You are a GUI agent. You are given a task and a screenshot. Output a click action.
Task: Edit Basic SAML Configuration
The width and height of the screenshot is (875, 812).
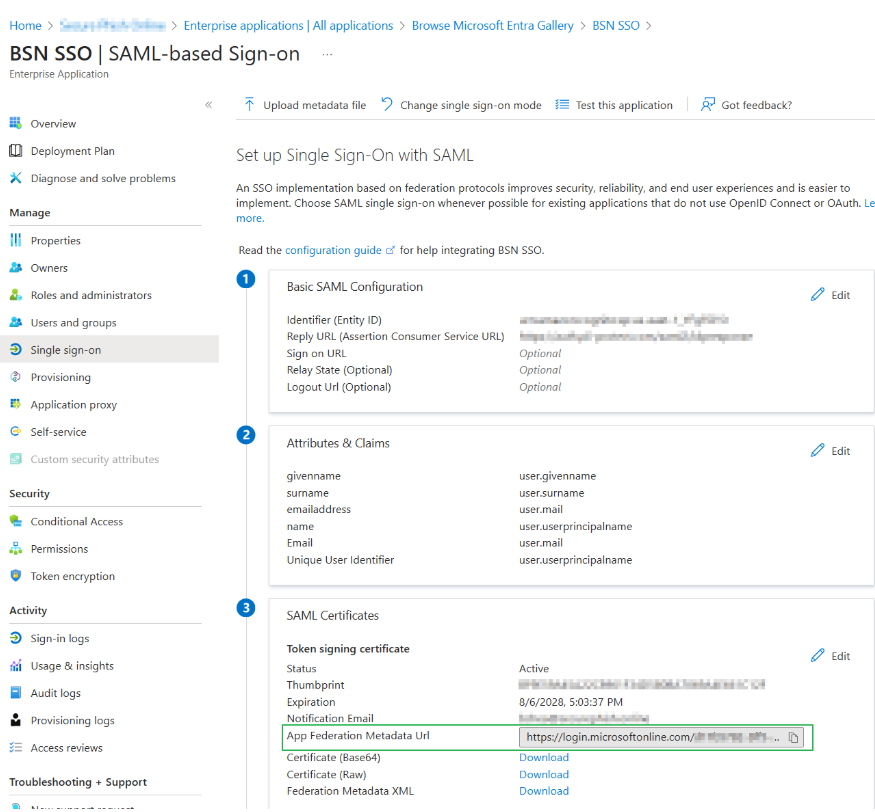(x=830, y=295)
